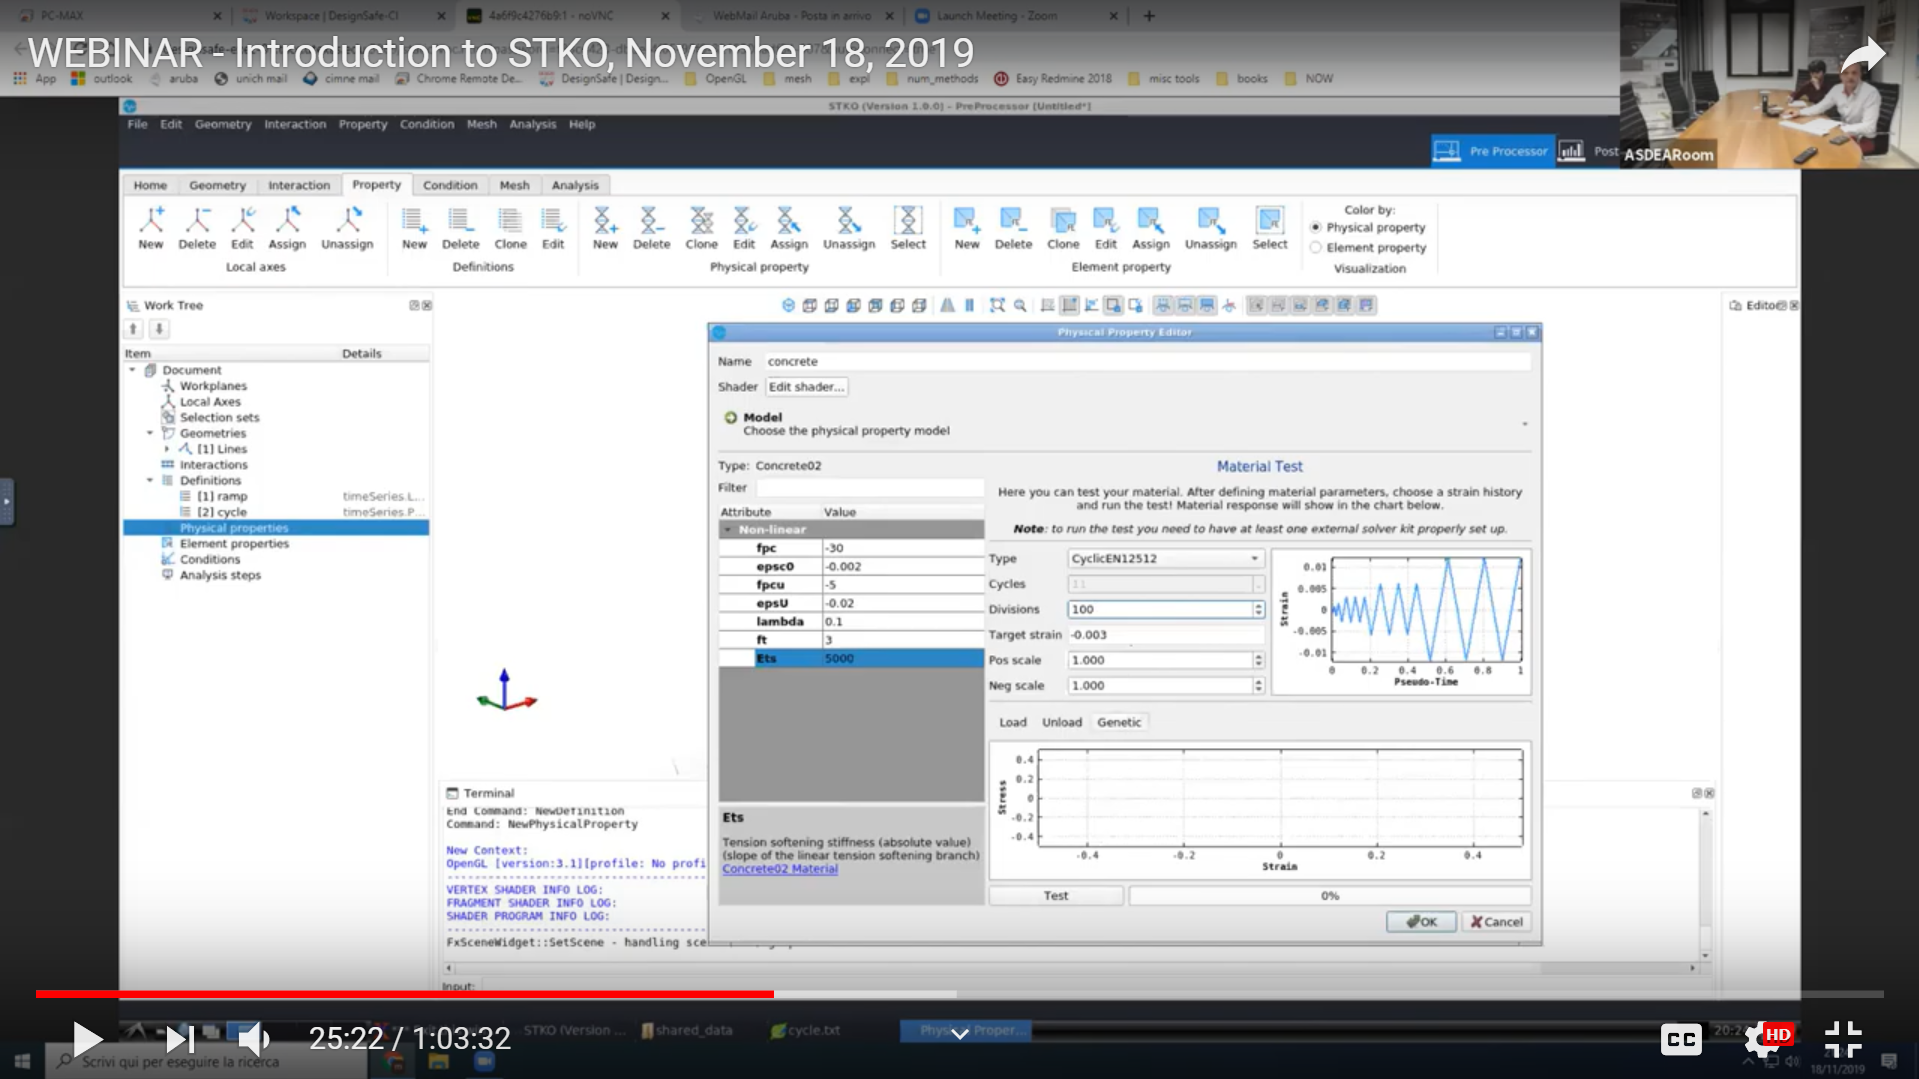Image resolution: width=1919 pixels, height=1079 pixels.
Task: Exit fullscreen video mode
Action: coord(1843,1039)
